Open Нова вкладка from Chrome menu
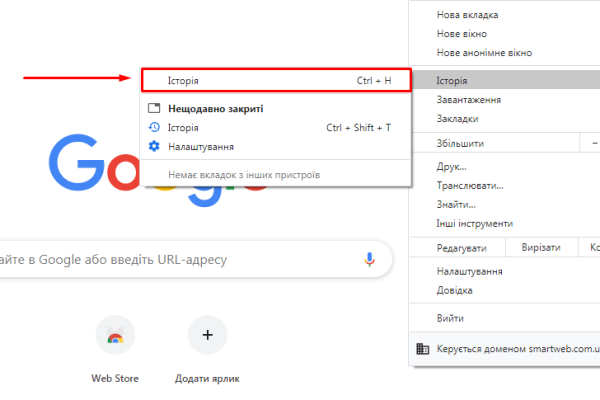The width and height of the screenshot is (600, 400). coord(467,15)
